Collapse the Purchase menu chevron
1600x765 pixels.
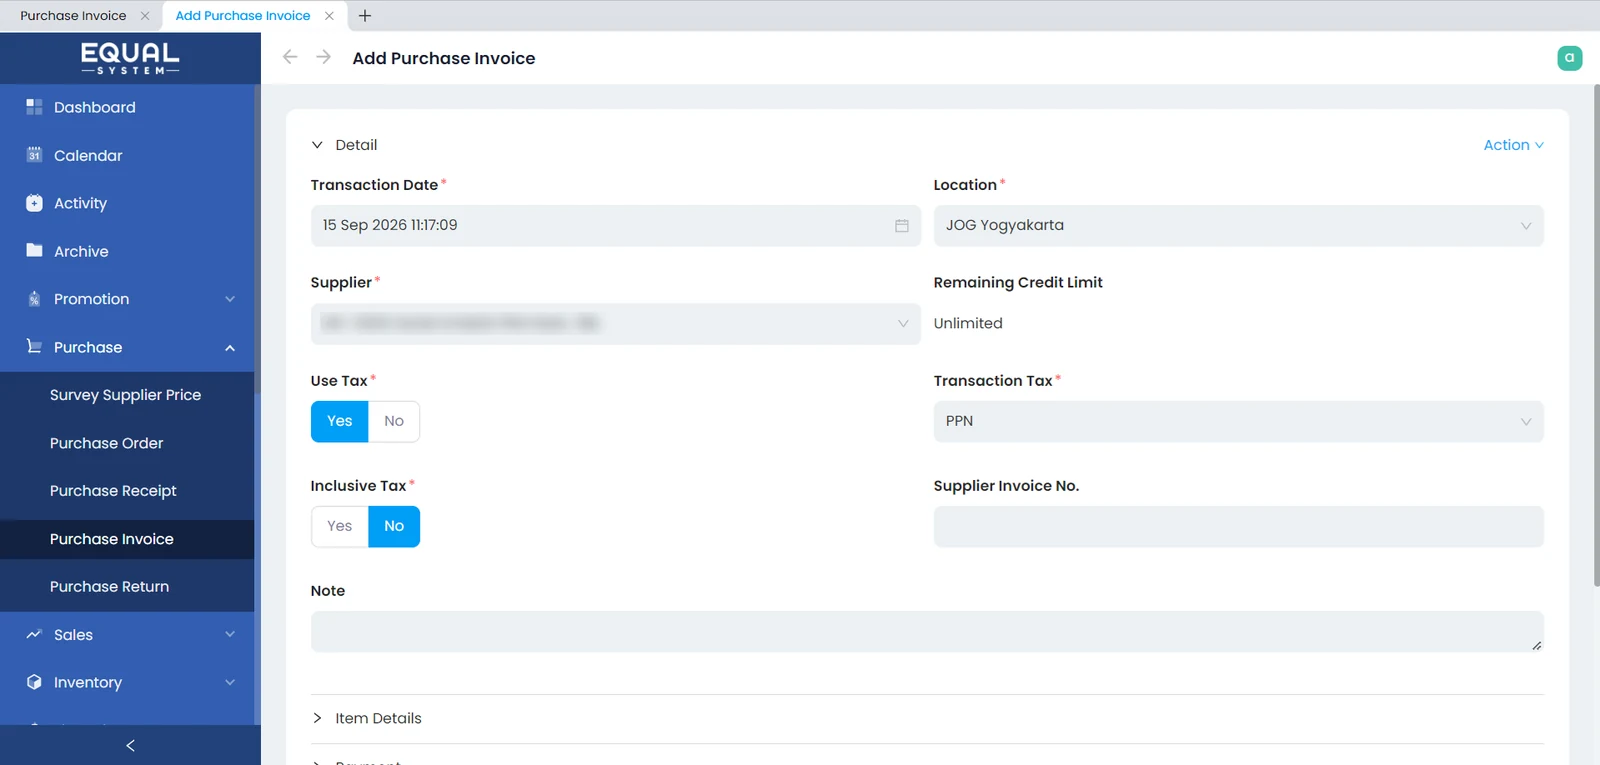pyautogui.click(x=230, y=347)
